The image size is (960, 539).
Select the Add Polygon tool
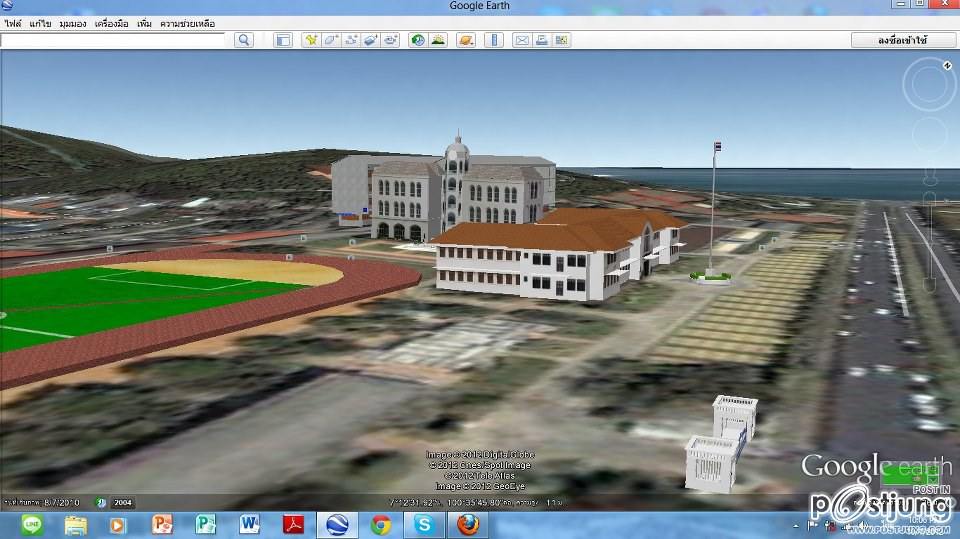331,40
